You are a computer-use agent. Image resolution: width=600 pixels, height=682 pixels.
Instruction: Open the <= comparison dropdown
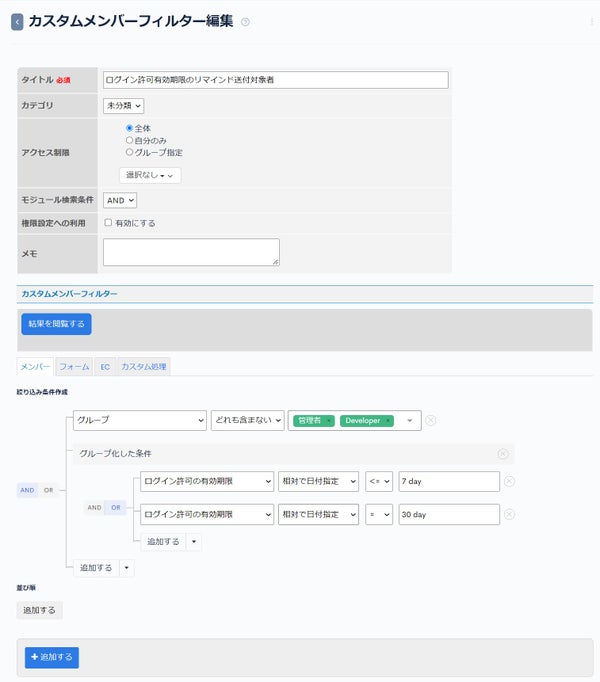tap(379, 481)
